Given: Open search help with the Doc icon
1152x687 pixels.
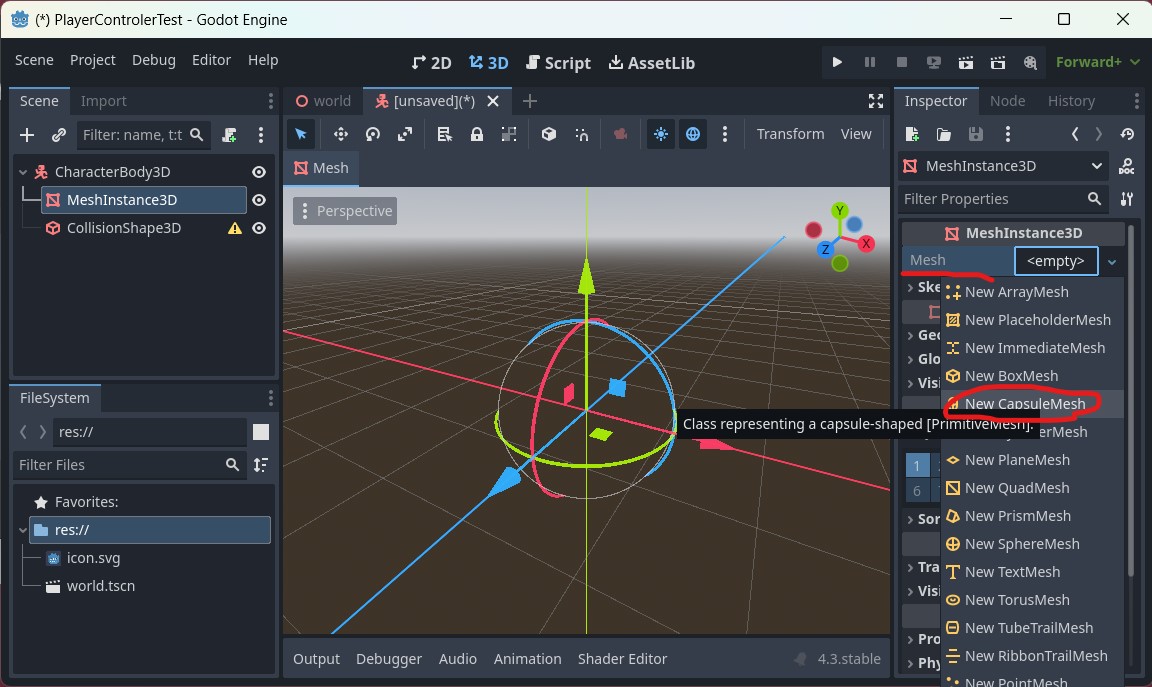Looking at the screenshot, I should 1126,166.
